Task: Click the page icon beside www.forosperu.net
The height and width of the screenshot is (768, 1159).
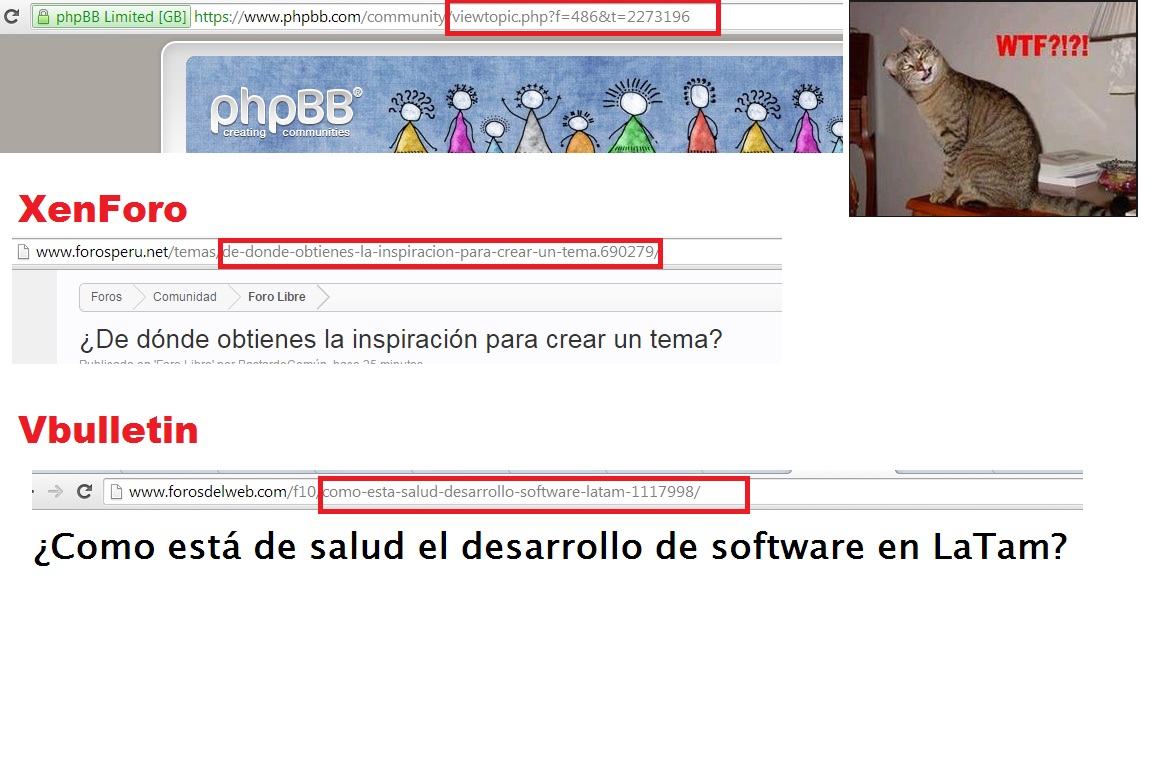Action: click(23, 252)
